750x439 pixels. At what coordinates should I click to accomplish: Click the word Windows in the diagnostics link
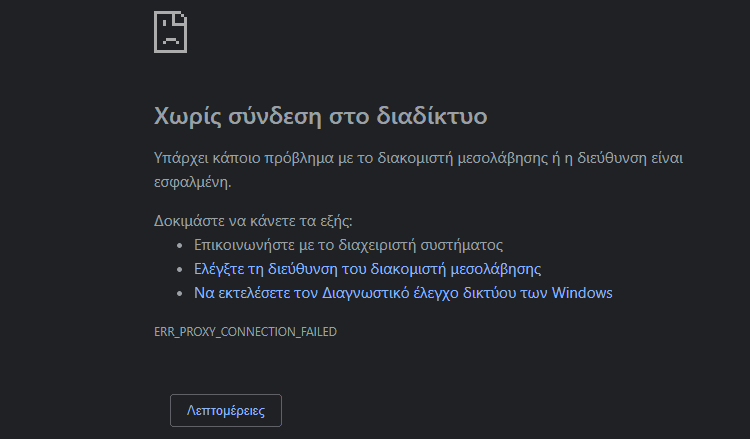click(x=582, y=293)
